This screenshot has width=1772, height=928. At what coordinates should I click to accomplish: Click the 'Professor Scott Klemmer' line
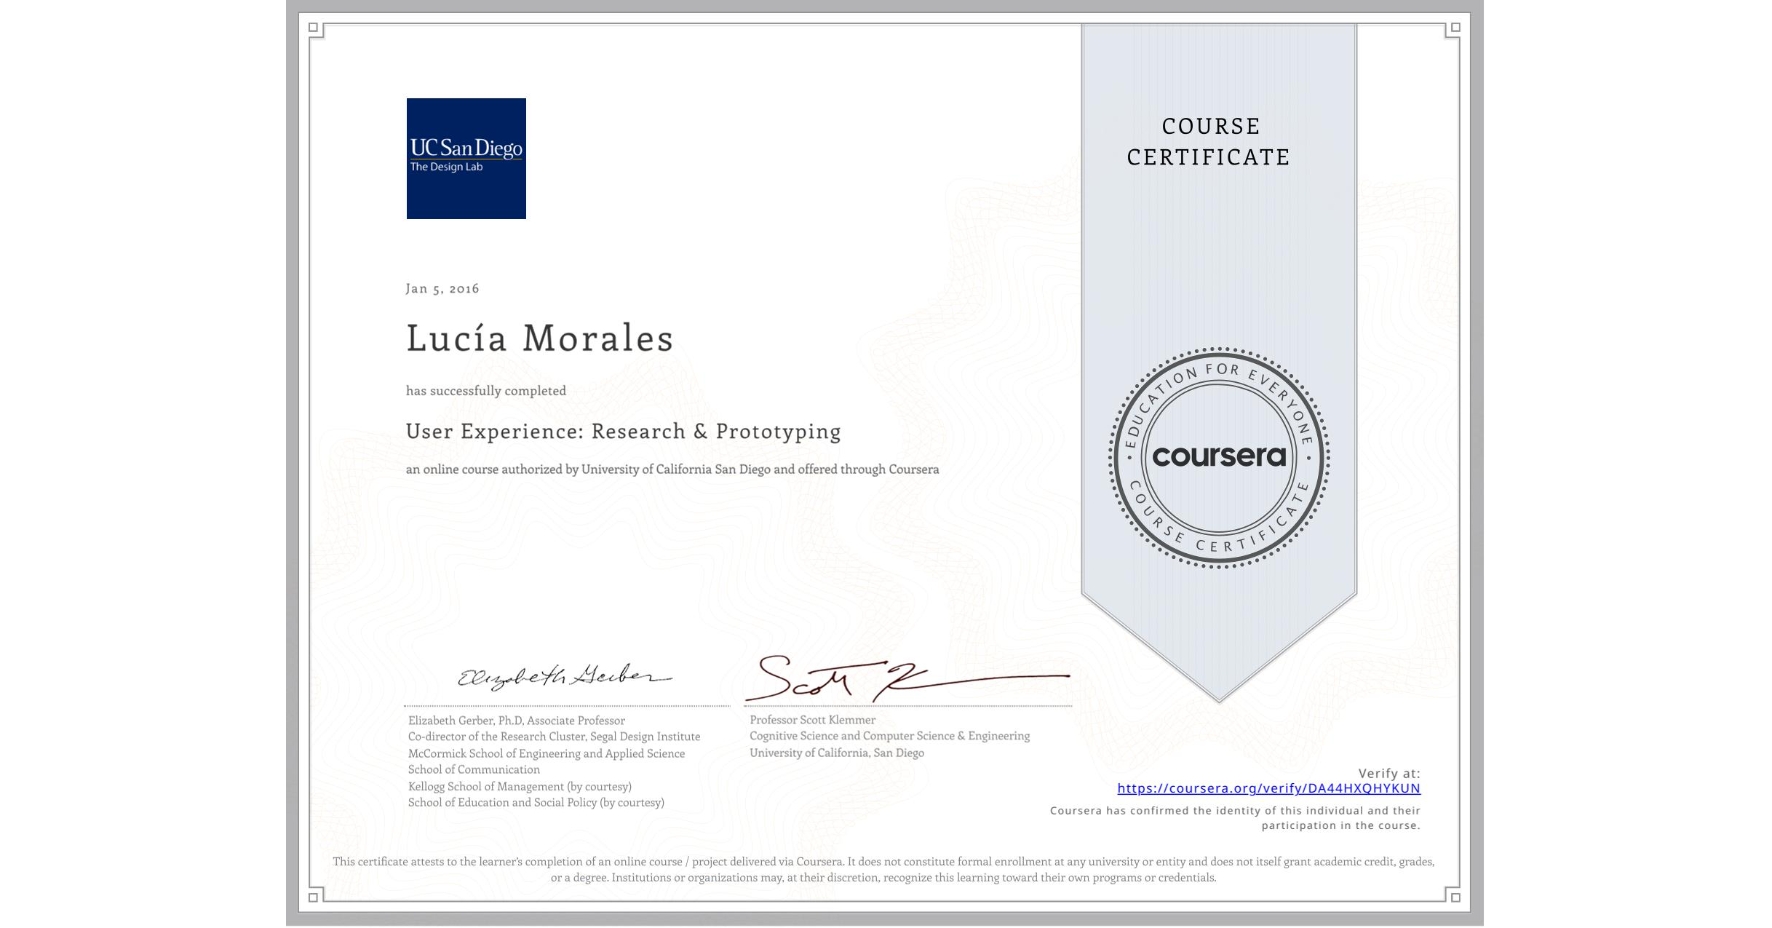(812, 720)
